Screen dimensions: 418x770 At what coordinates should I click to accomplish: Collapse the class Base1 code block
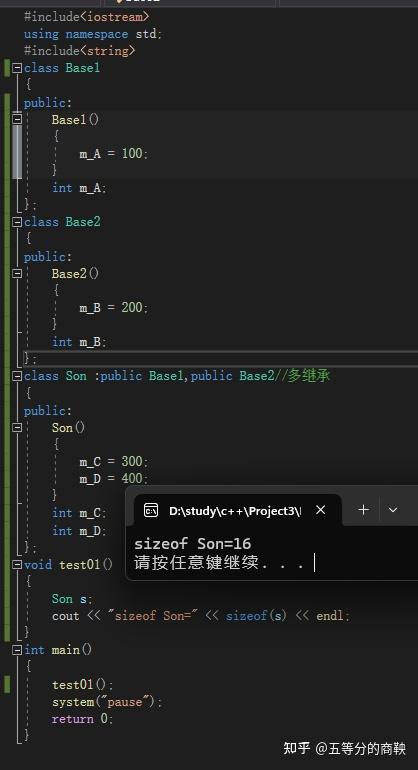click(17, 68)
